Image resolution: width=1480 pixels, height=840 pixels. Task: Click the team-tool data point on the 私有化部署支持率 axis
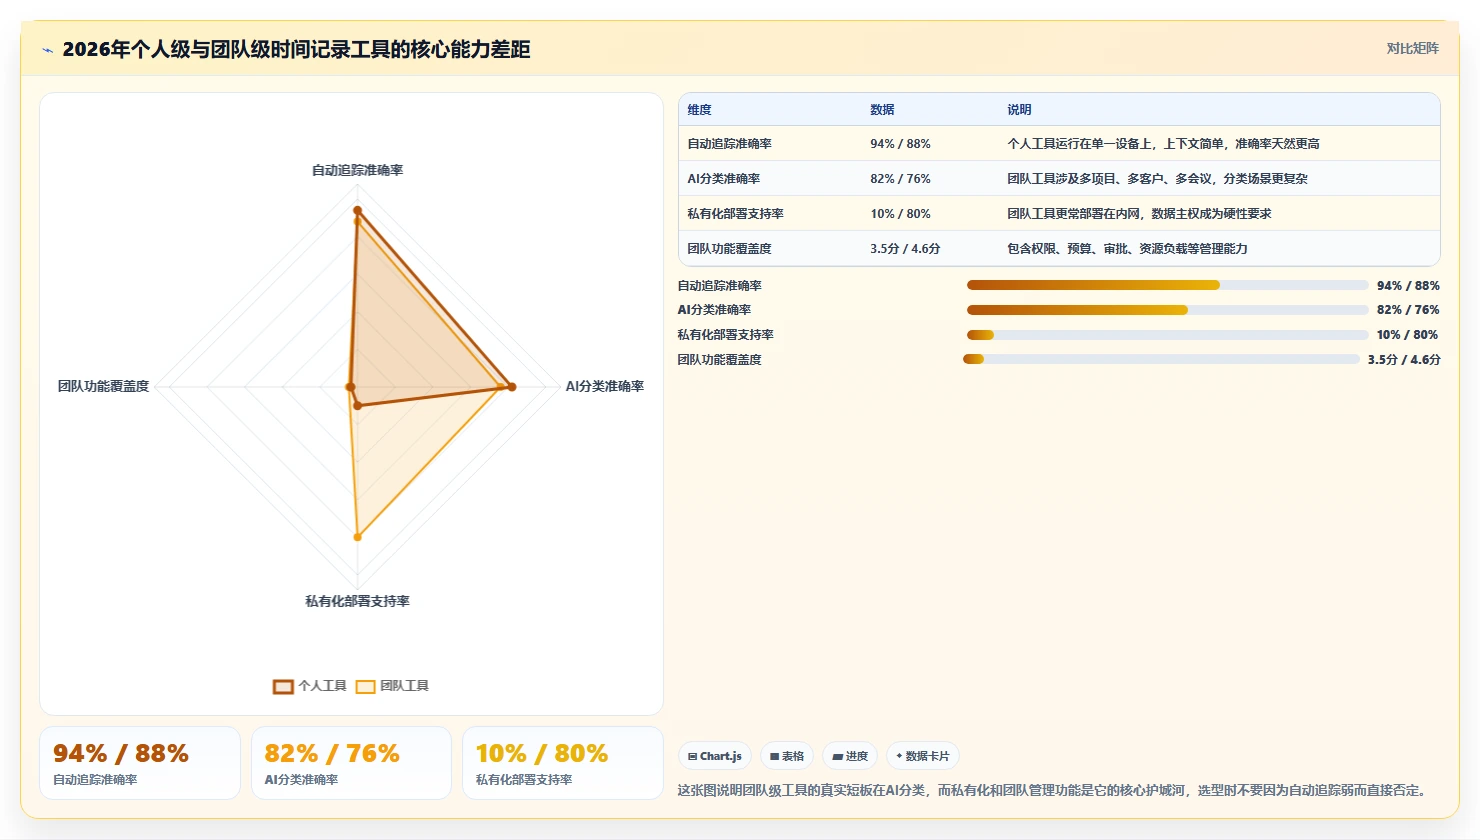click(357, 537)
